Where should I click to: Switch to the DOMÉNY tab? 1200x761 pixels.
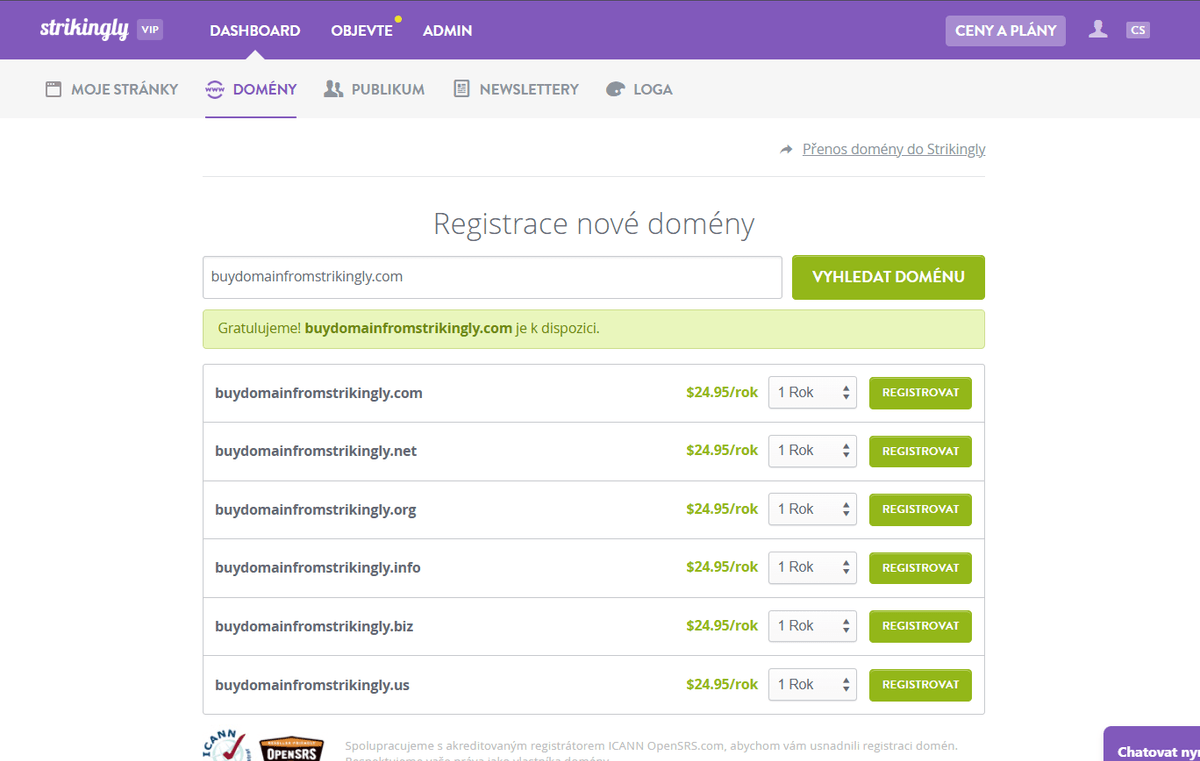pos(251,89)
